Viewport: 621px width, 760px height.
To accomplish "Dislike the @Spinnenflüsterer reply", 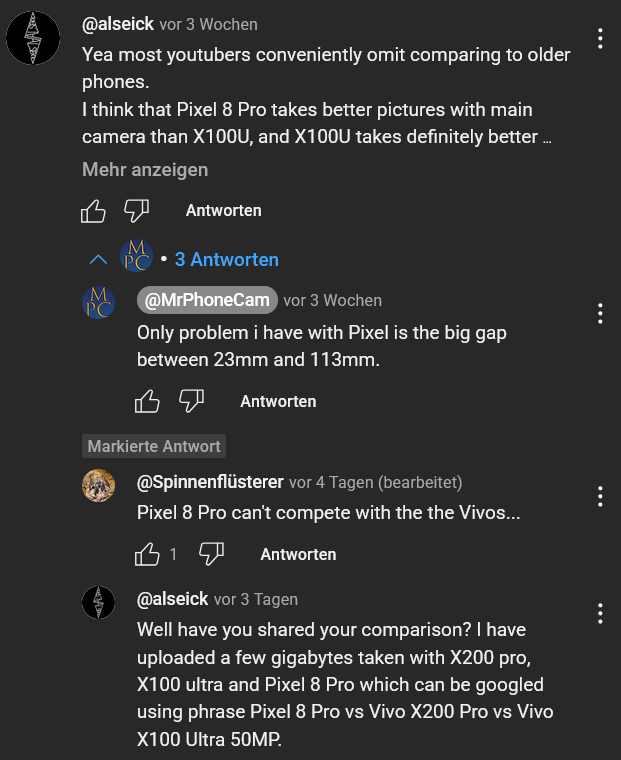I will coord(211,554).
